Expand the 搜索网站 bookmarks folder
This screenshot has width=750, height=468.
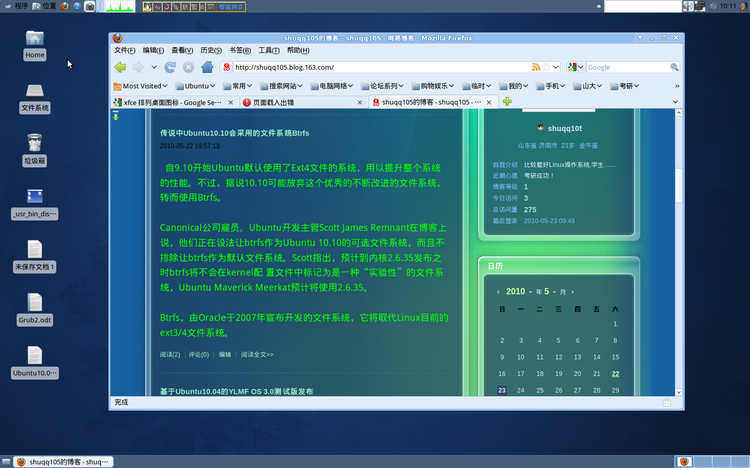point(281,86)
